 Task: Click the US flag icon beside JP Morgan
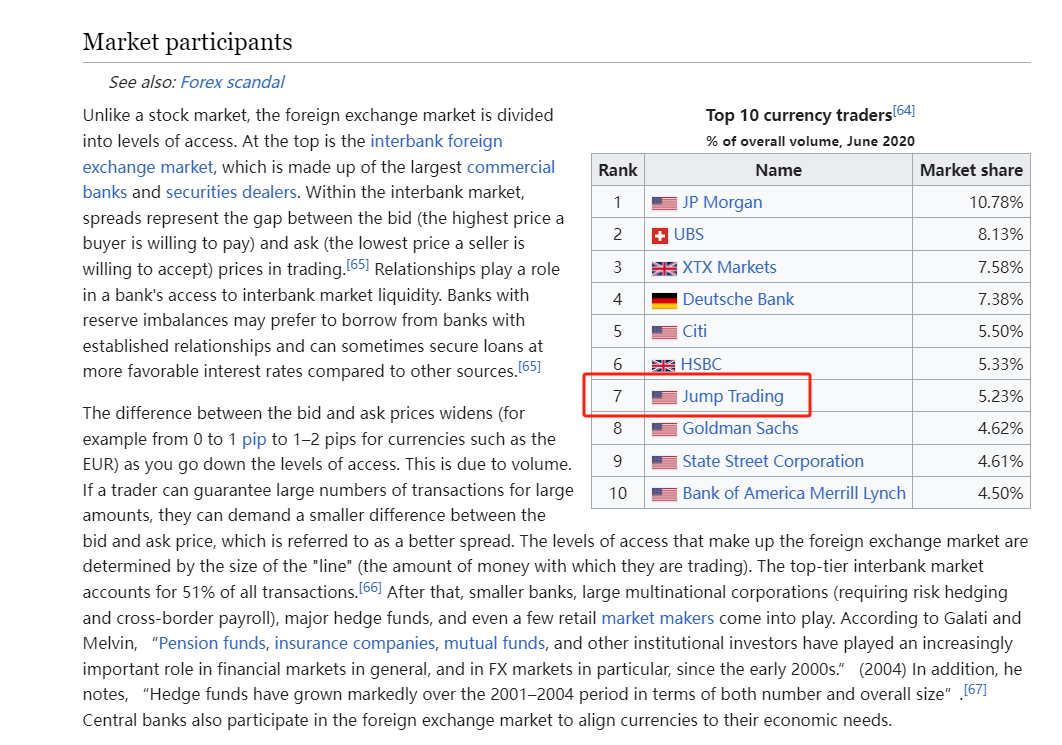[664, 203]
